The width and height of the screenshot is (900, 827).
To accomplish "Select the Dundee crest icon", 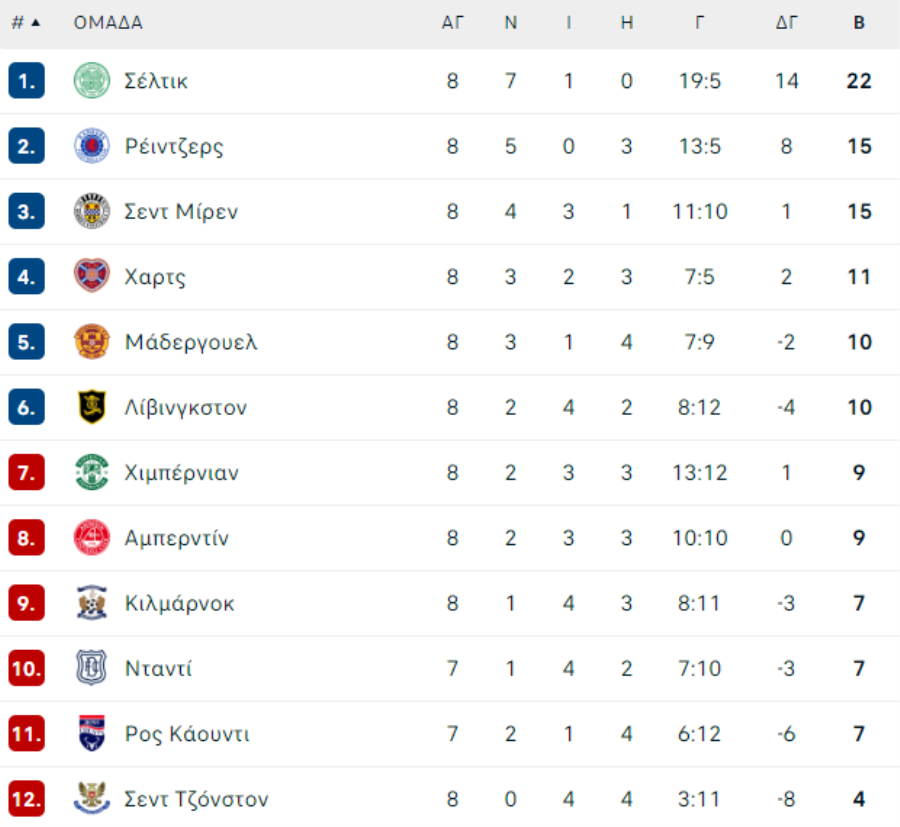I will click(92, 668).
